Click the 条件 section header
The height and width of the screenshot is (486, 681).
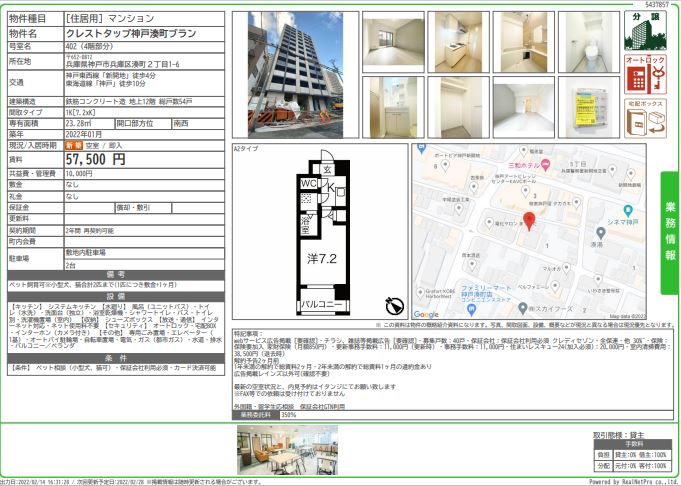(116, 358)
